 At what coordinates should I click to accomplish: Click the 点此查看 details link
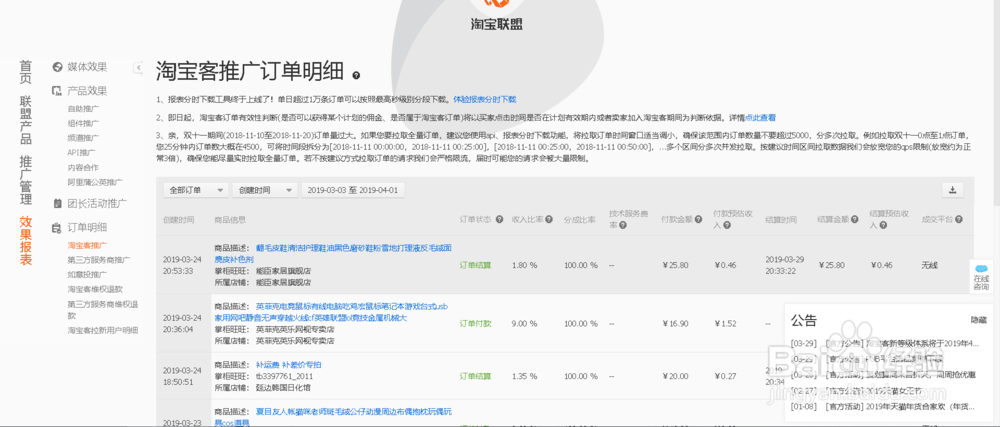tap(760, 118)
